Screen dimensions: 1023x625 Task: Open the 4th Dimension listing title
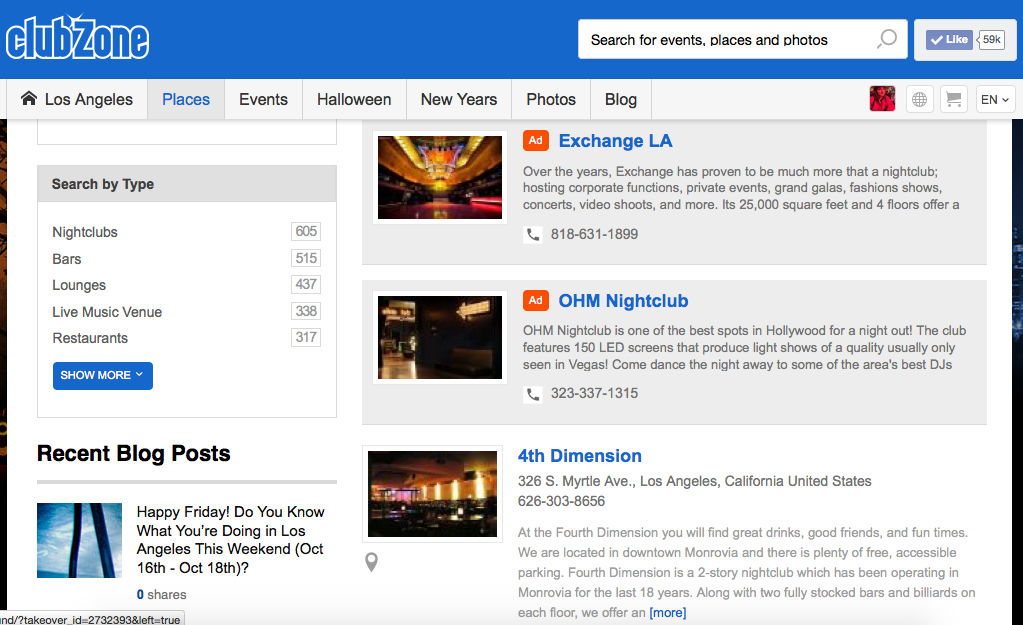tap(579, 456)
